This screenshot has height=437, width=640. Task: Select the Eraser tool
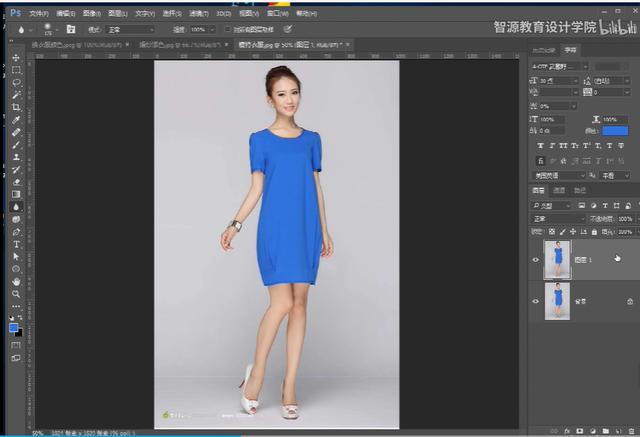(x=16, y=182)
